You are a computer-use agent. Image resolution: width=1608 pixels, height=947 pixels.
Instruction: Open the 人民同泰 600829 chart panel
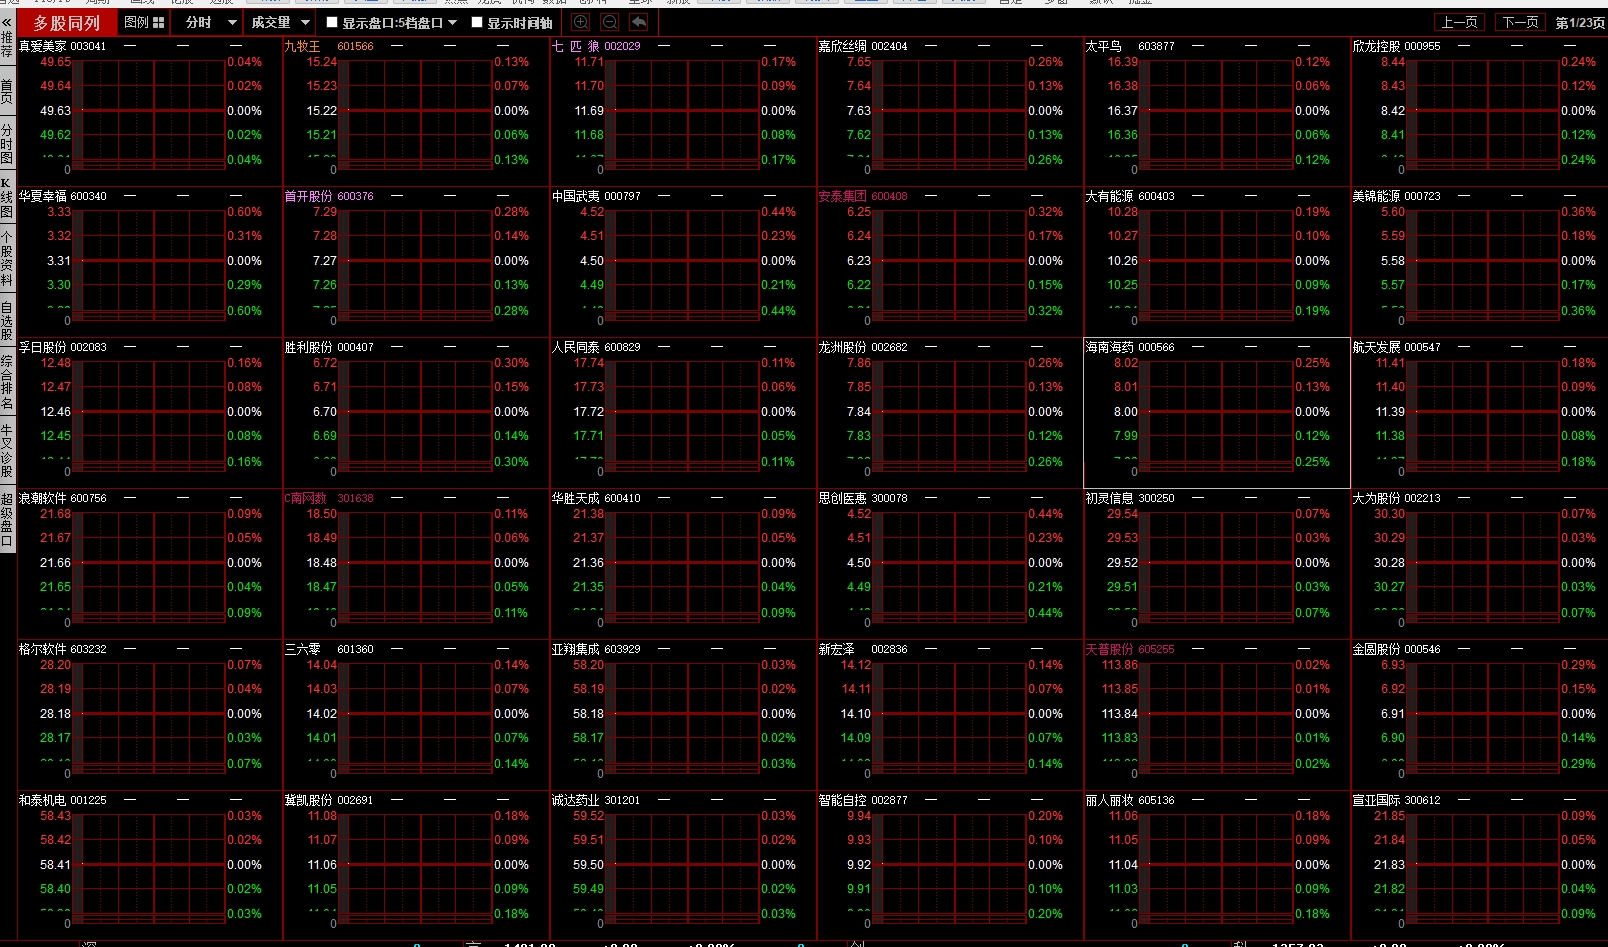click(683, 413)
